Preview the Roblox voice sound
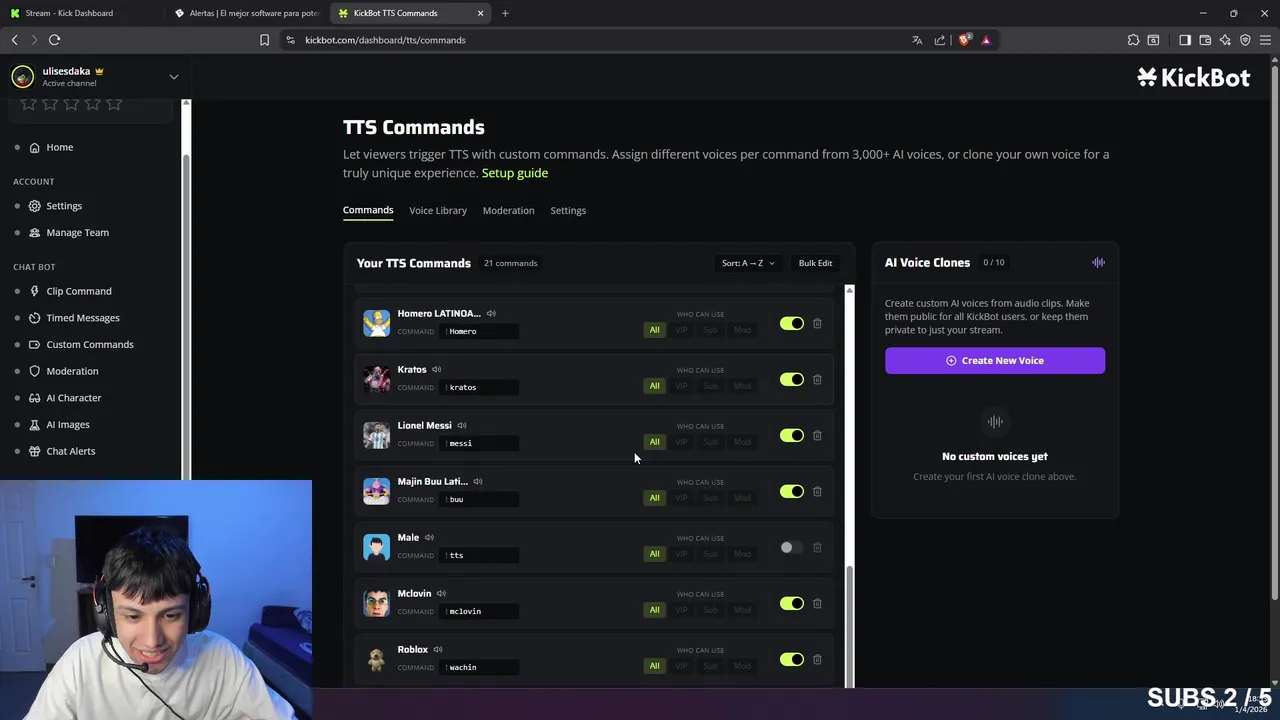 point(438,650)
